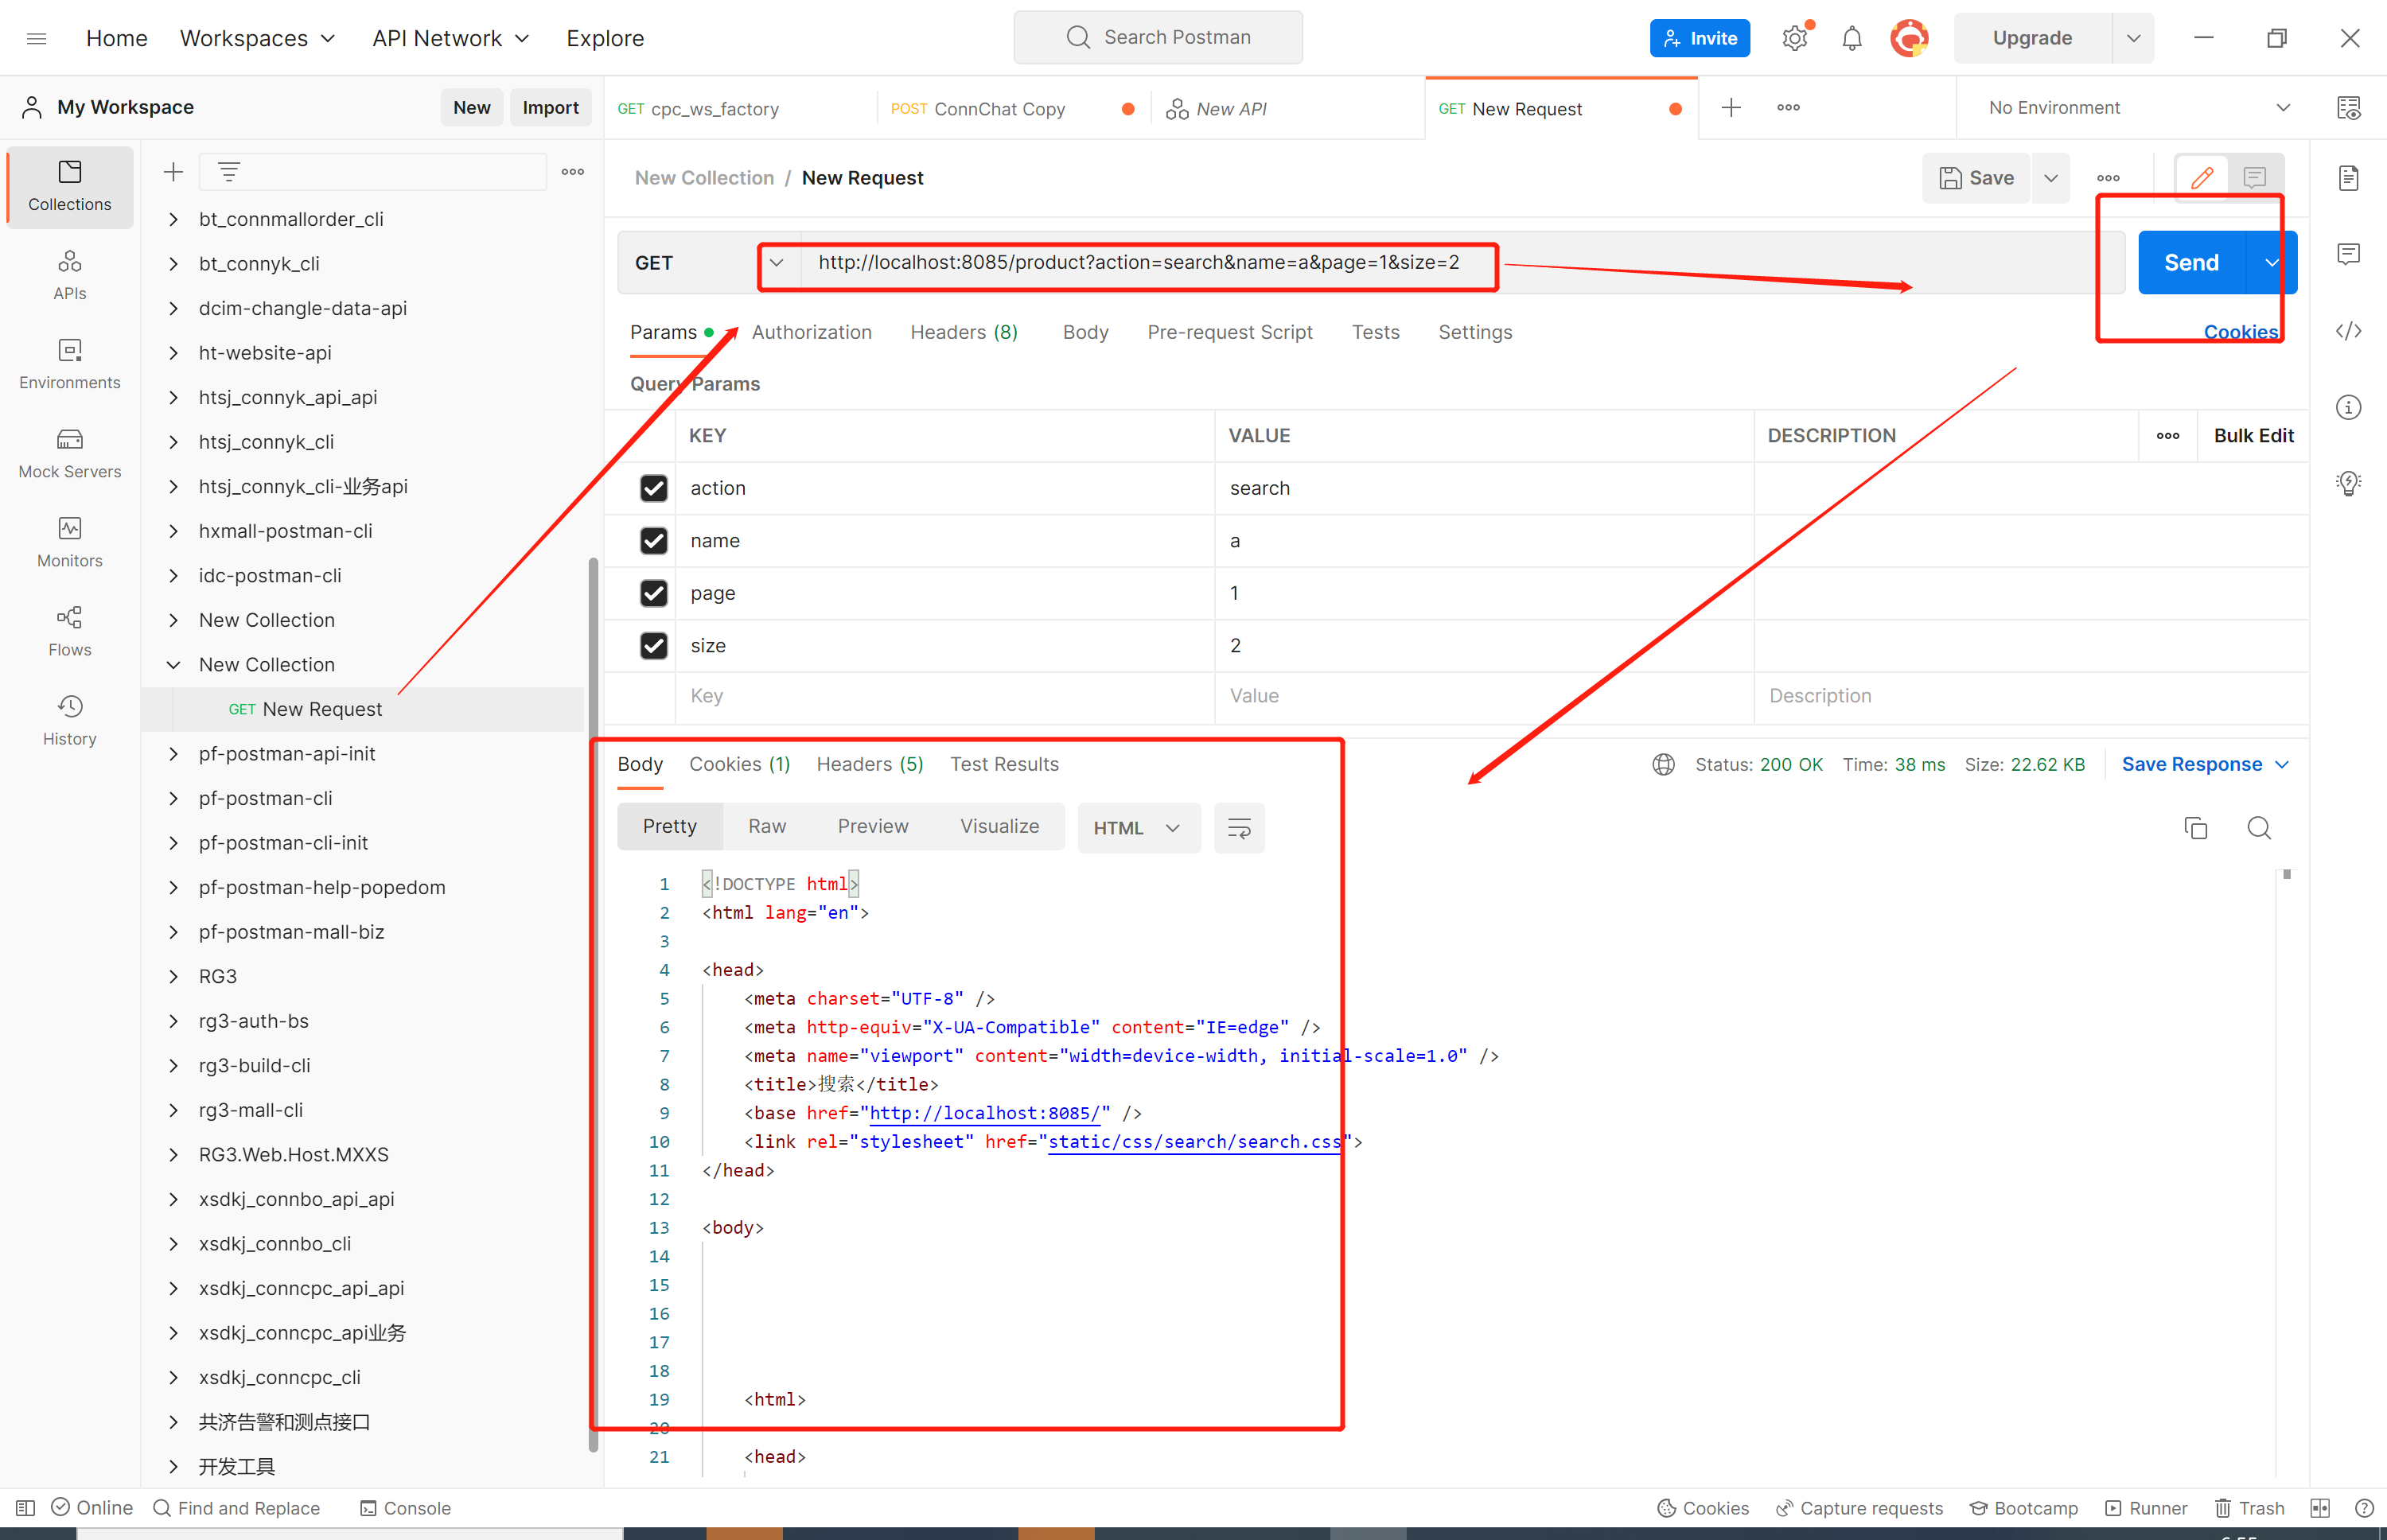Click the lightbulb related requests icon
The image size is (2387, 1540).
pyautogui.click(x=2349, y=484)
